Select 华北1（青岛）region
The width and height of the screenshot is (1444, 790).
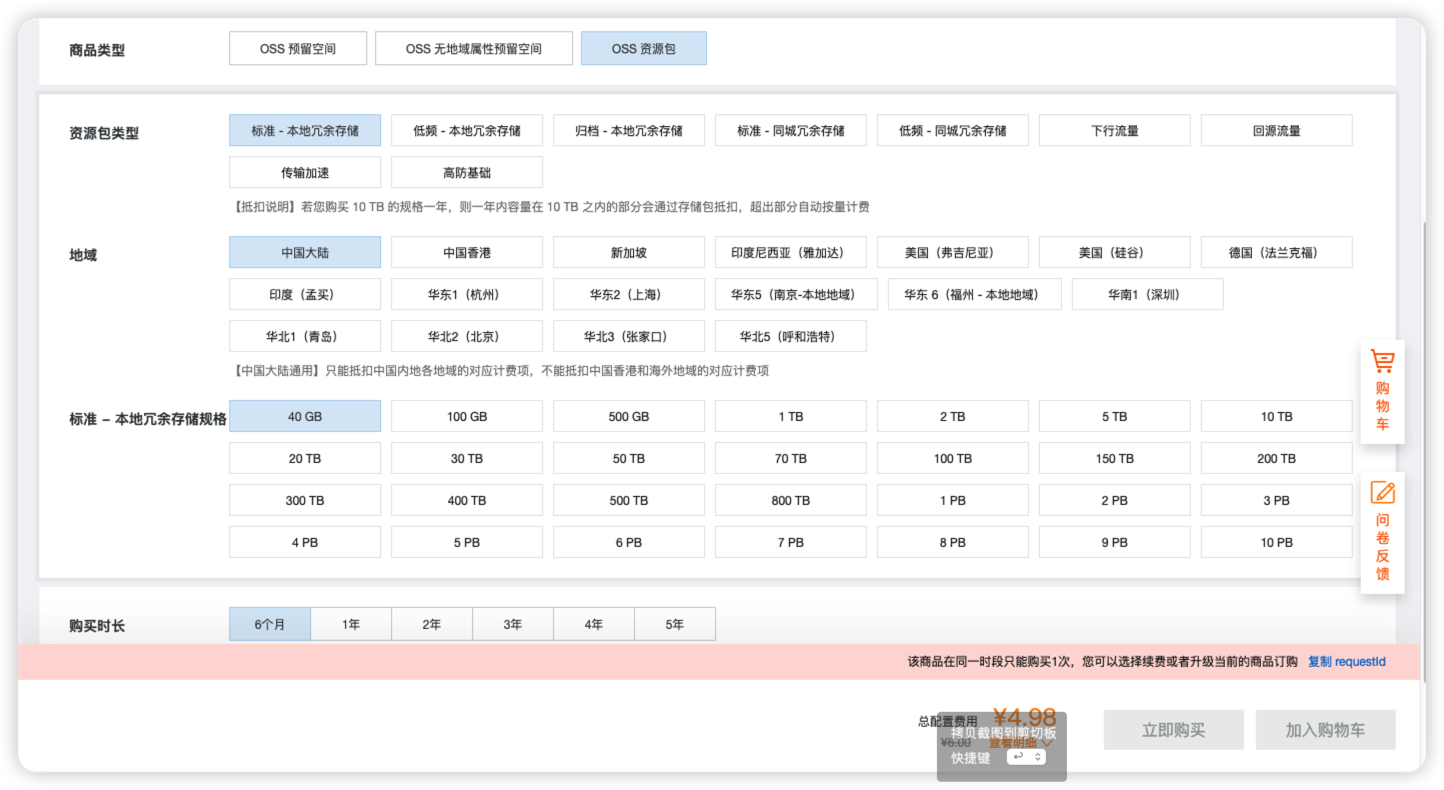(x=305, y=336)
